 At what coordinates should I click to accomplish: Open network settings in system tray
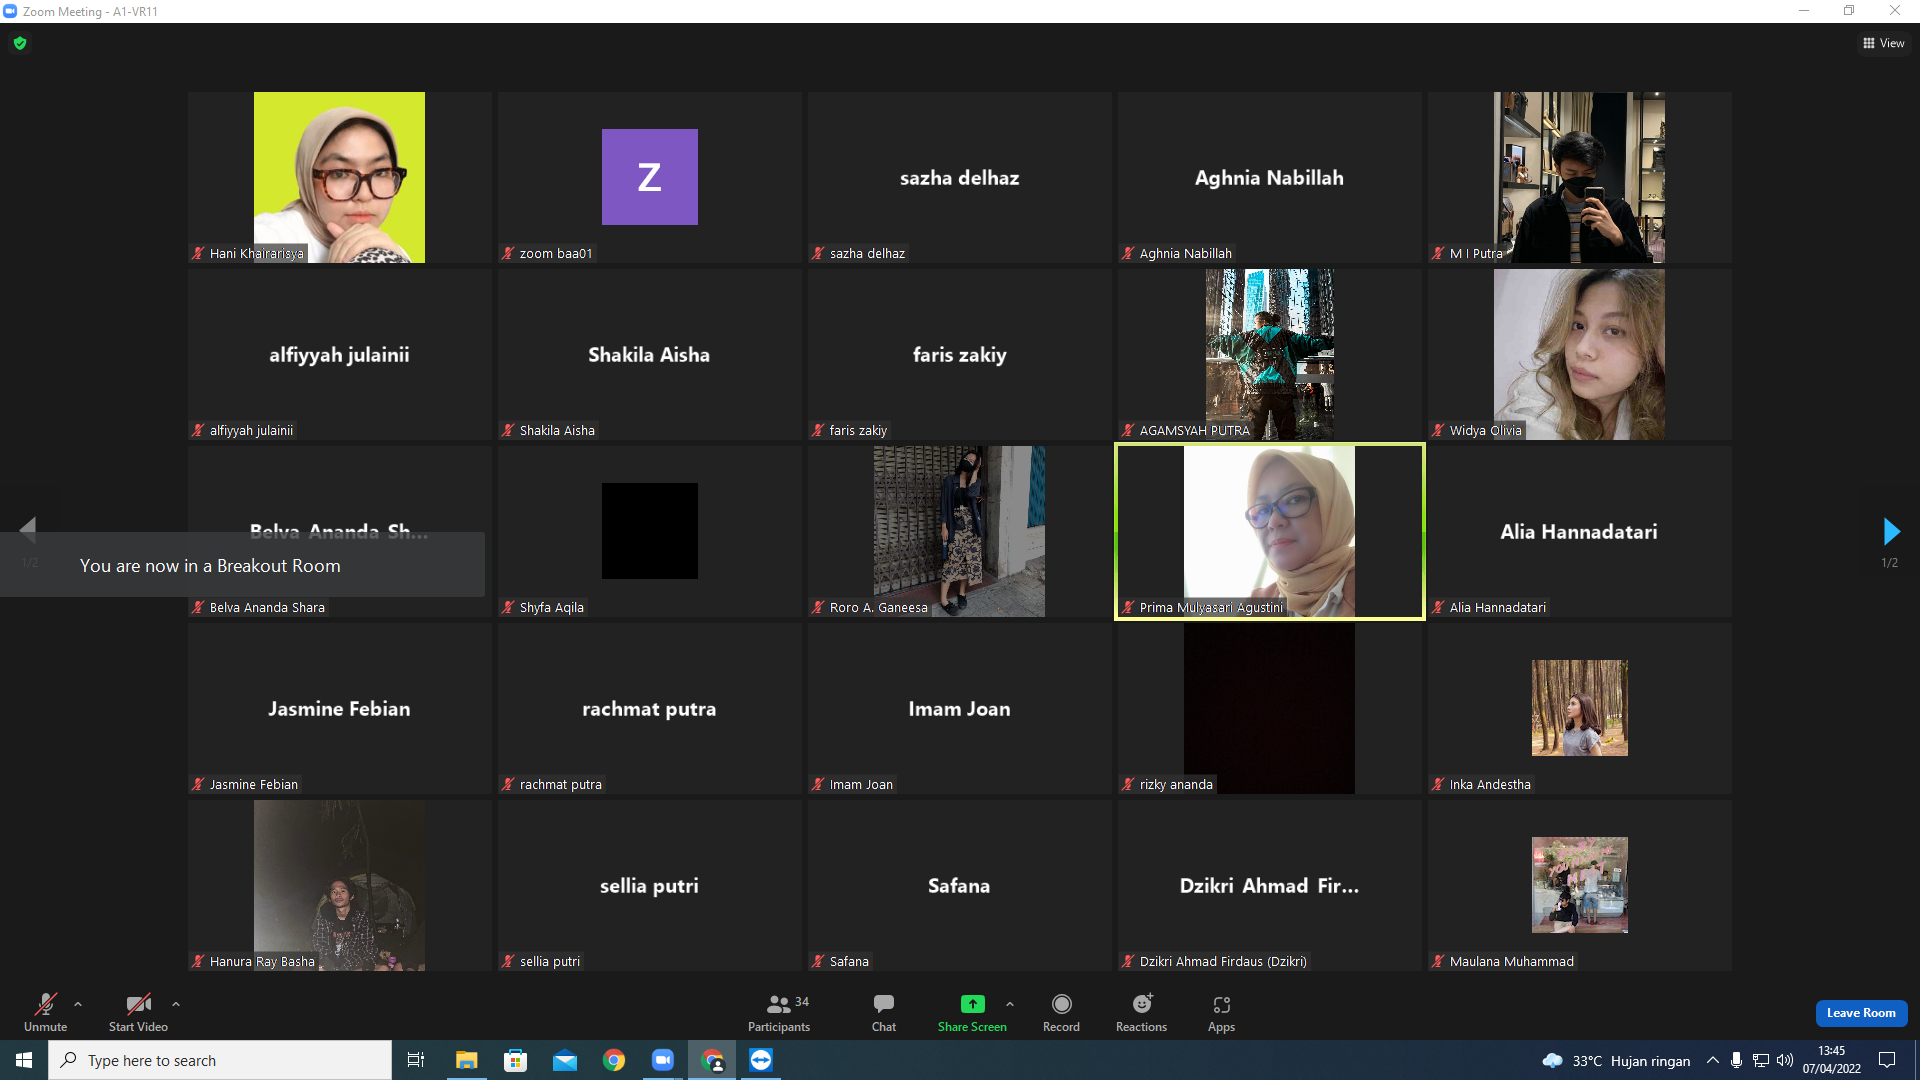point(1761,1060)
